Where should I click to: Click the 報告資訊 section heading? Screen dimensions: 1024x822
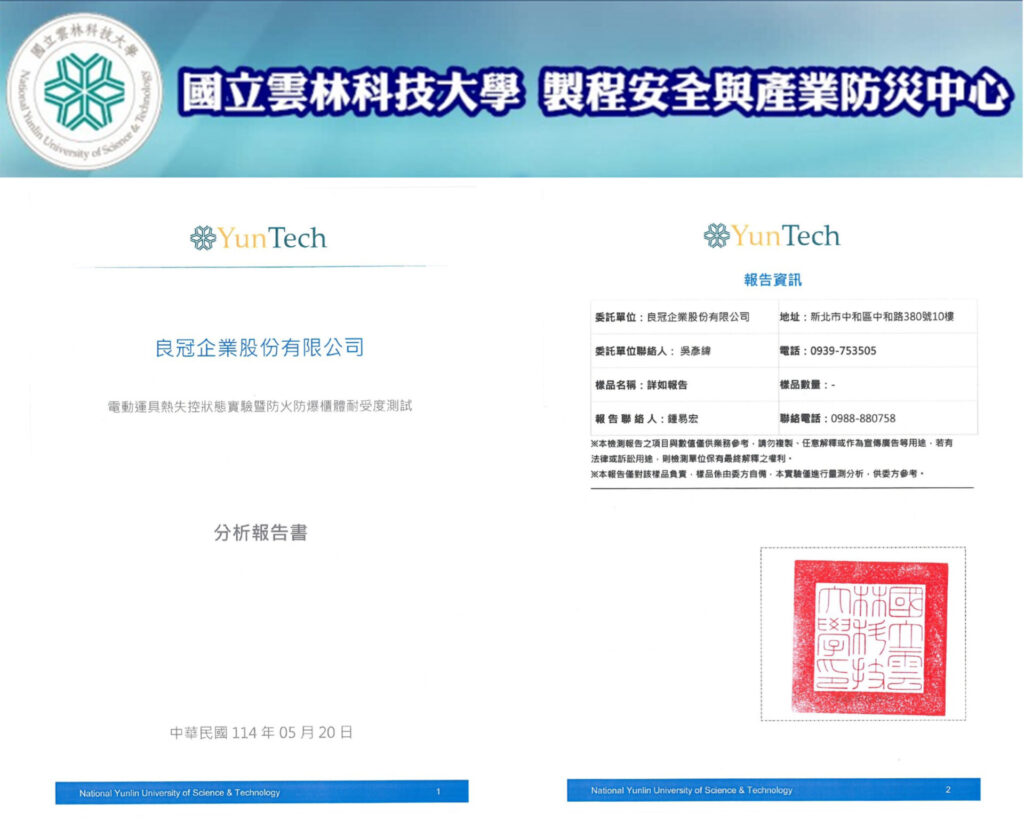click(772, 281)
